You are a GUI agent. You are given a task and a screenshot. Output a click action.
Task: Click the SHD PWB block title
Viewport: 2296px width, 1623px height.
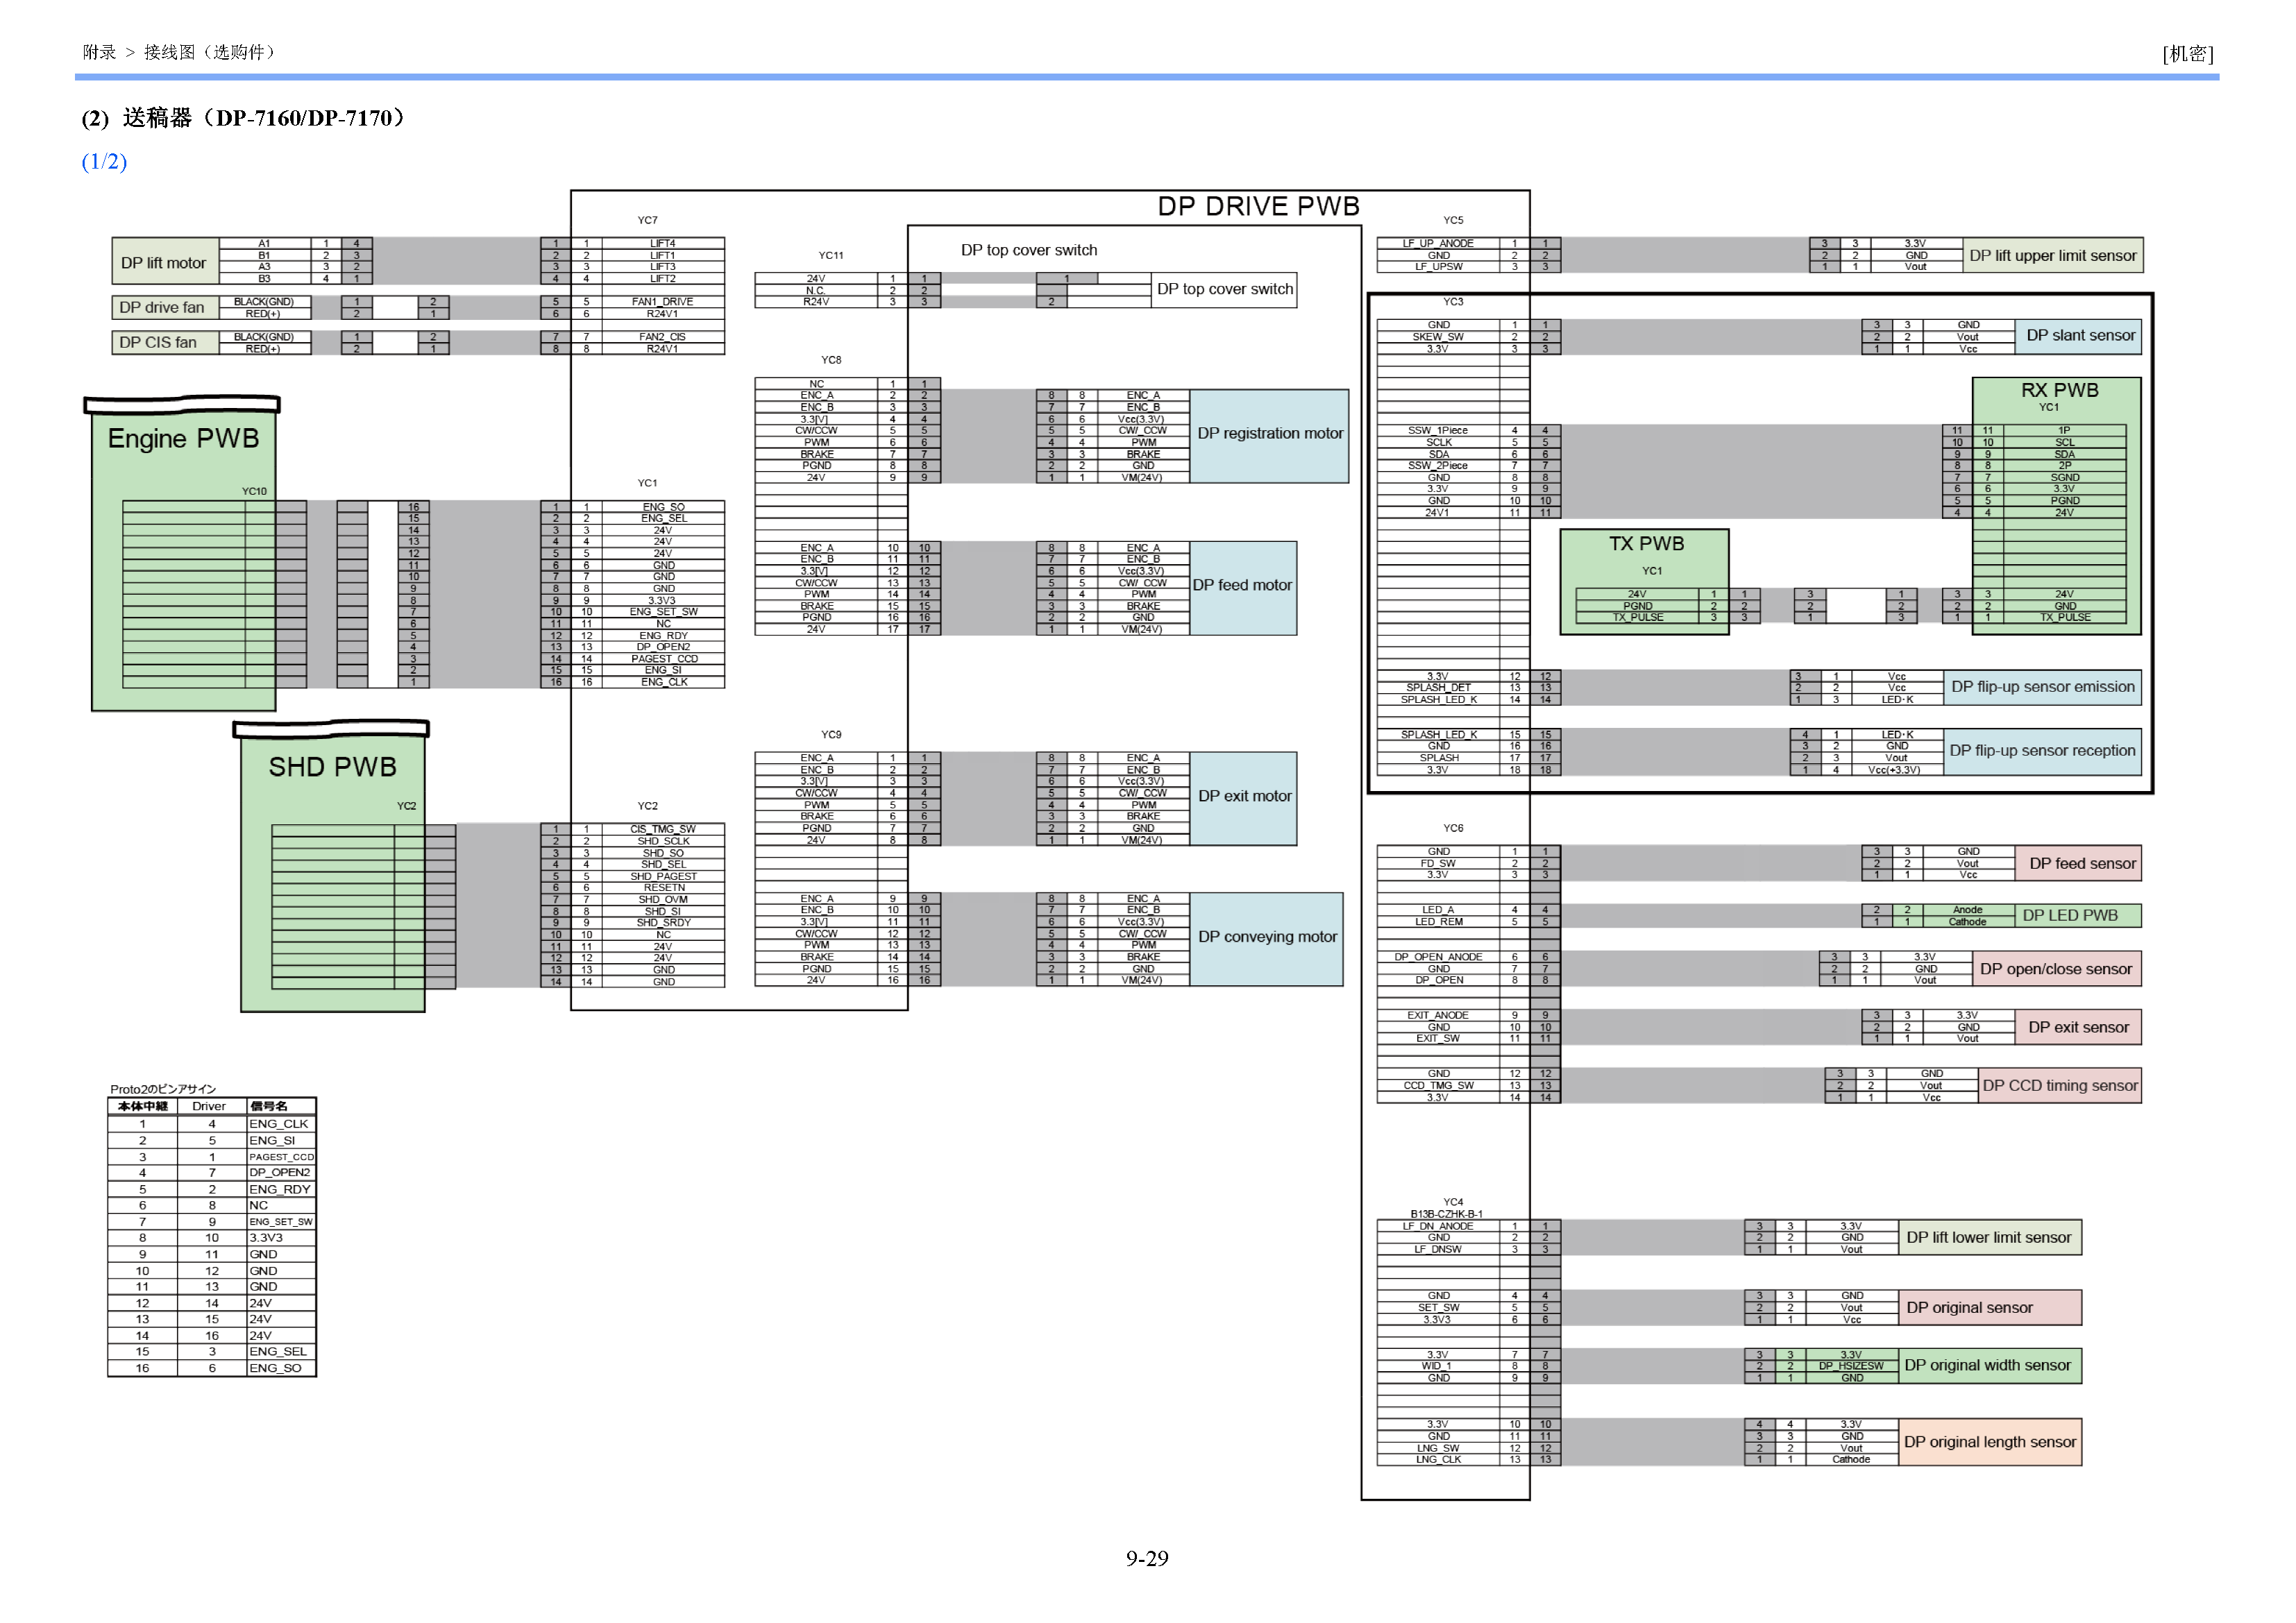[x=332, y=766]
